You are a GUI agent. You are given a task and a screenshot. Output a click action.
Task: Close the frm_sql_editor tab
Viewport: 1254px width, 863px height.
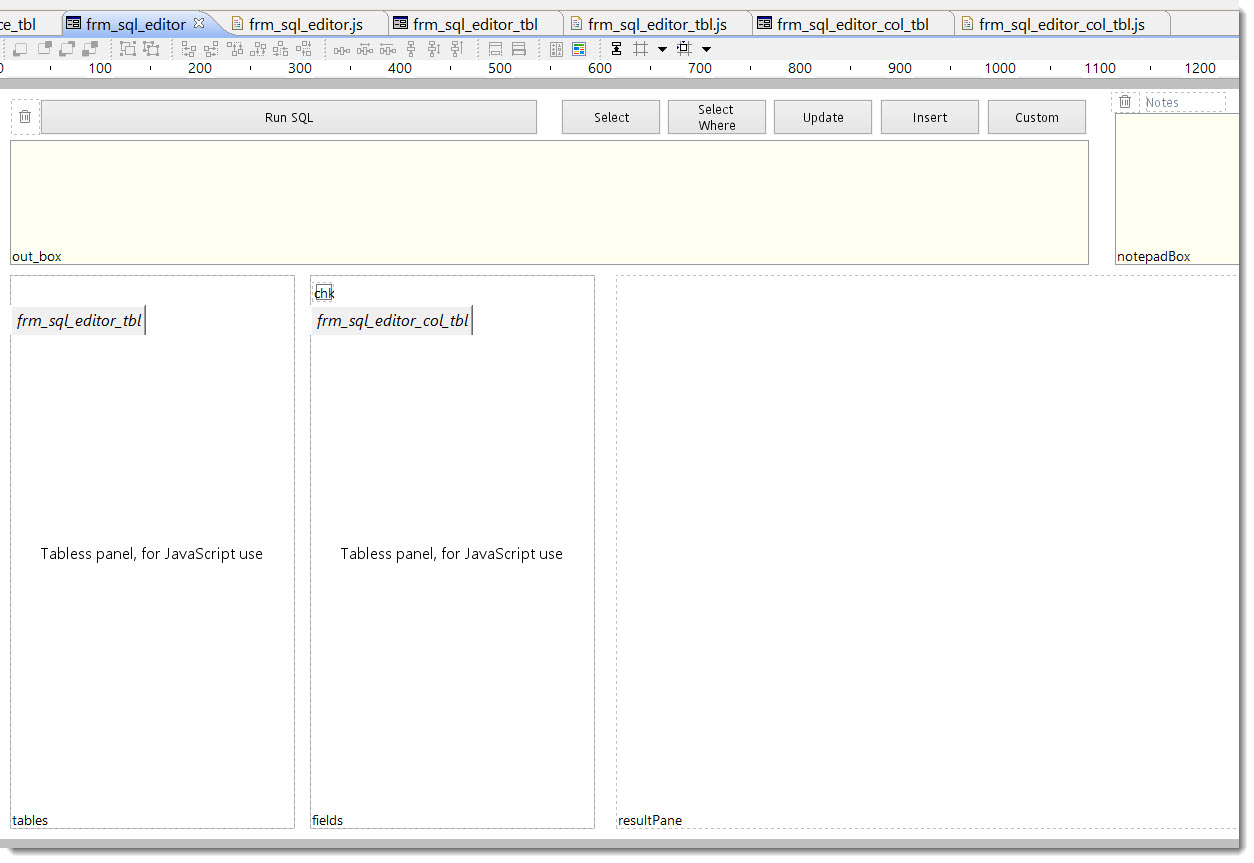click(198, 23)
